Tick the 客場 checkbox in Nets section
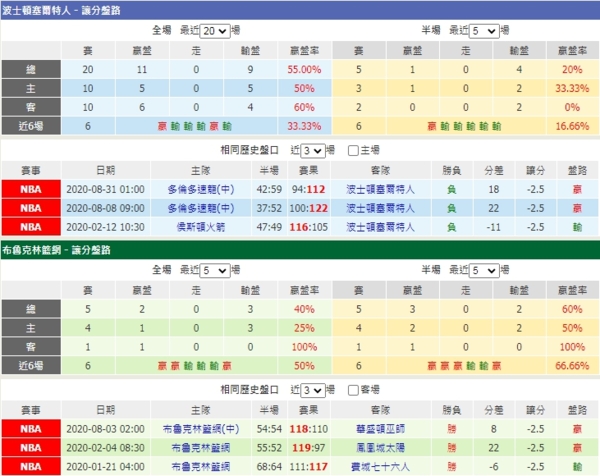Viewport: 600px width, 476px height. tap(353, 390)
